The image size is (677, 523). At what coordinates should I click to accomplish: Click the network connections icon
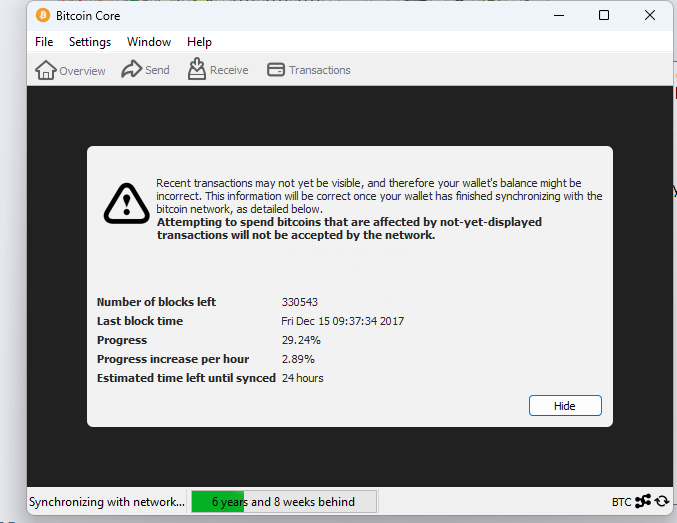click(x=643, y=501)
